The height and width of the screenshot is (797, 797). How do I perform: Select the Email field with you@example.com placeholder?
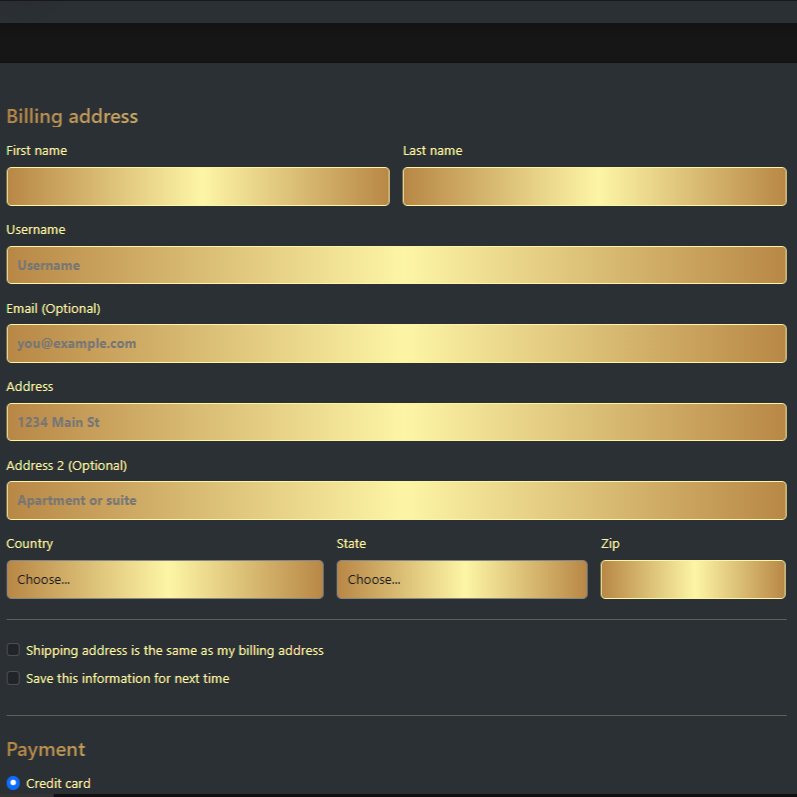[x=396, y=343]
